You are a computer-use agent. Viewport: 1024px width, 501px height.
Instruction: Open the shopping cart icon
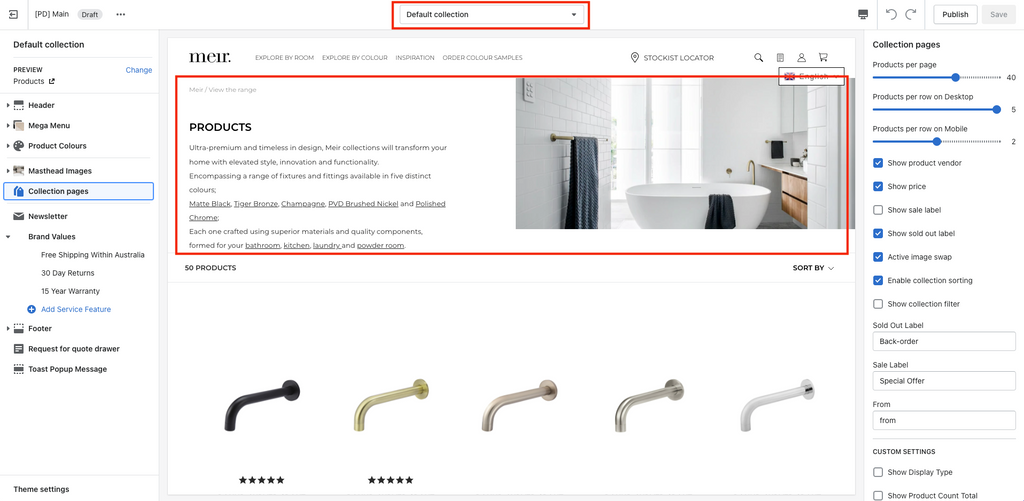(x=823, y=57)
